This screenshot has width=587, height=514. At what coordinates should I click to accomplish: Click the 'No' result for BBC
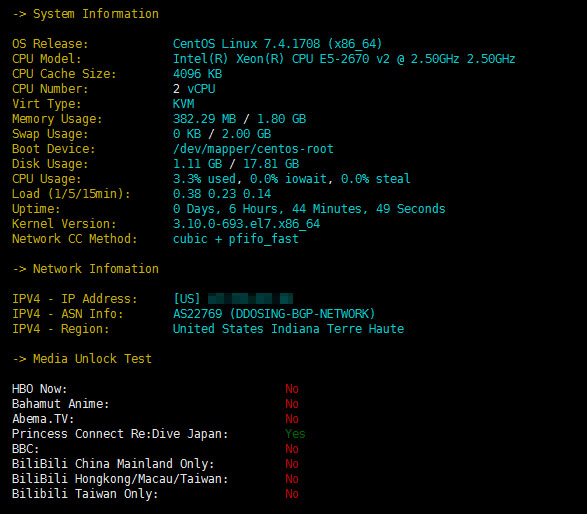[292, 448]
